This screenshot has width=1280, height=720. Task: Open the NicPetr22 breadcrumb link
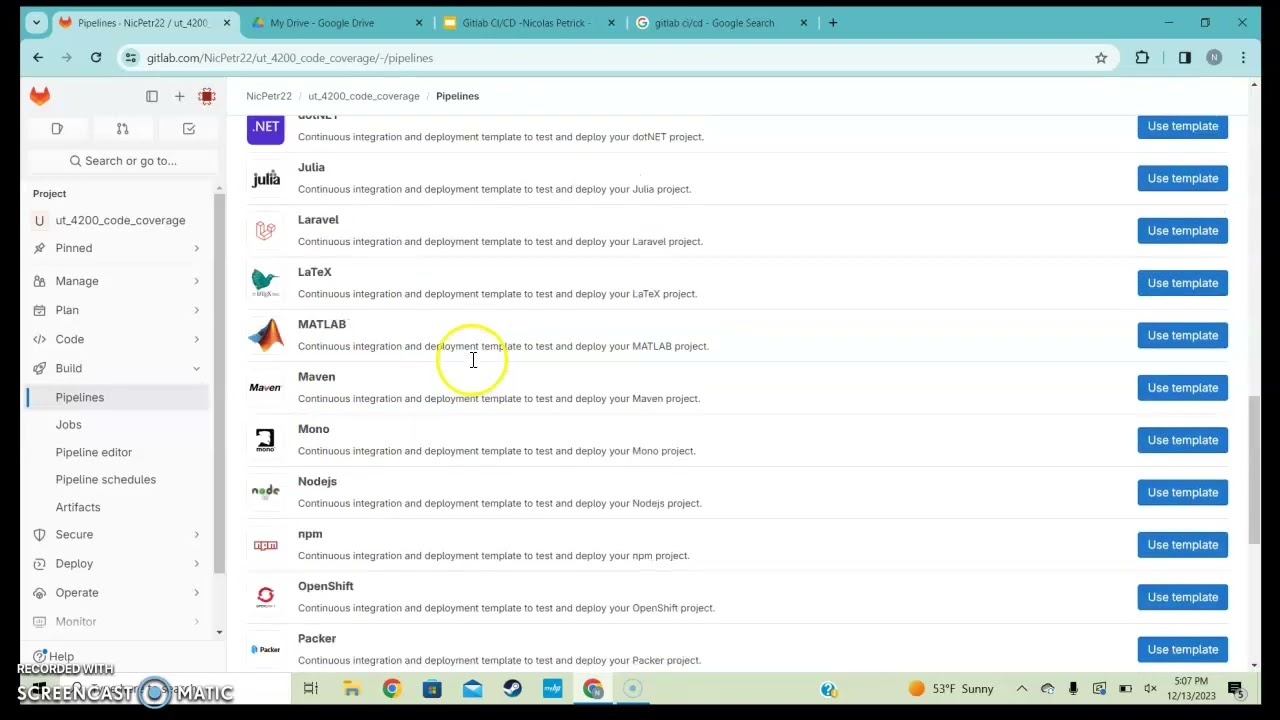point(269,96)
